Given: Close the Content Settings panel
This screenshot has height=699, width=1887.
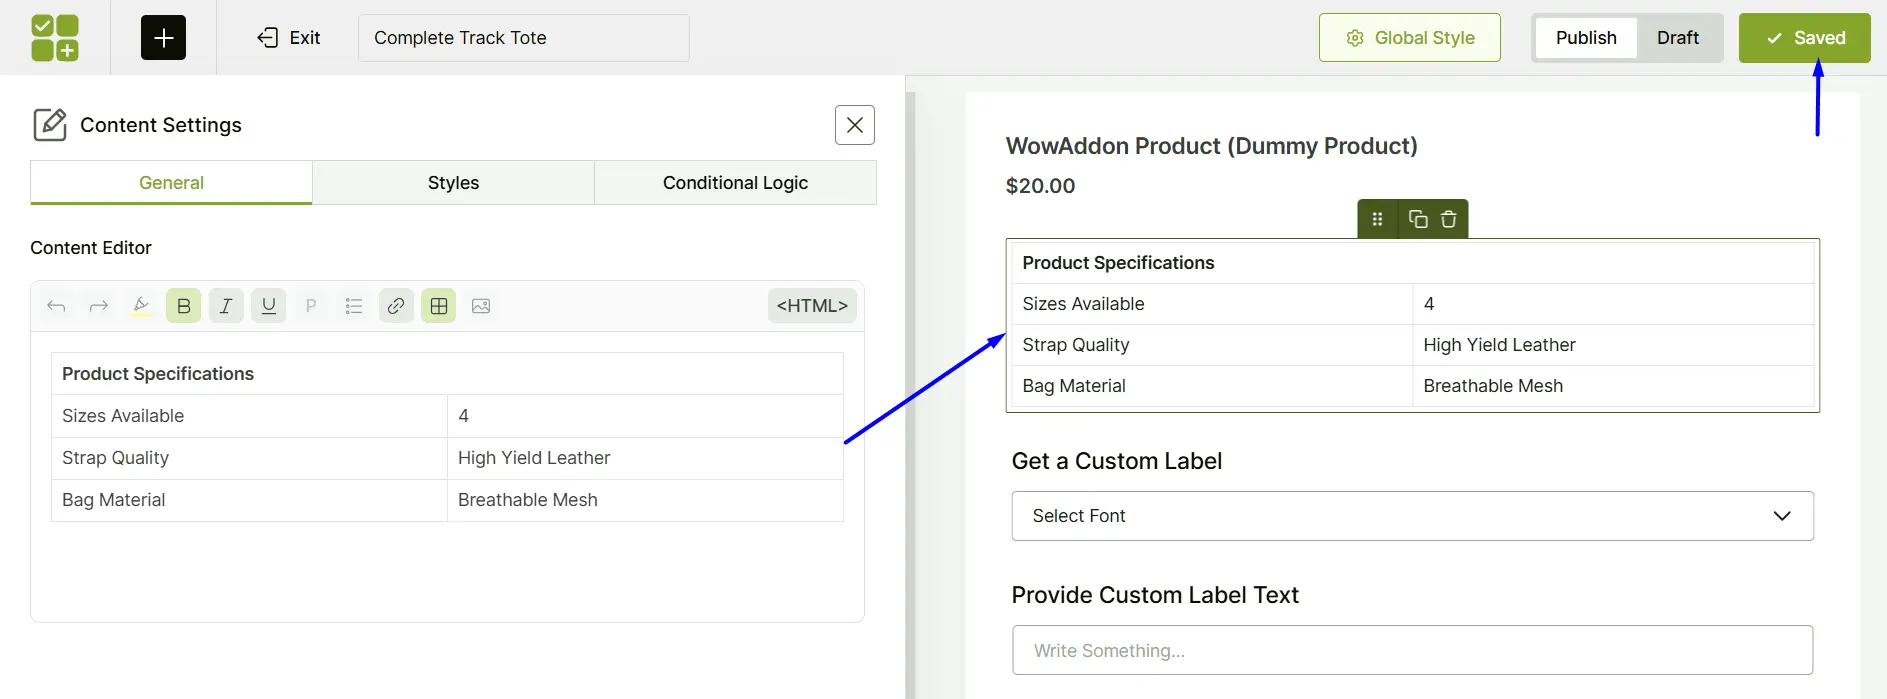Looking at the screenshot, I should pyautogui.click(x=855, y=125).
